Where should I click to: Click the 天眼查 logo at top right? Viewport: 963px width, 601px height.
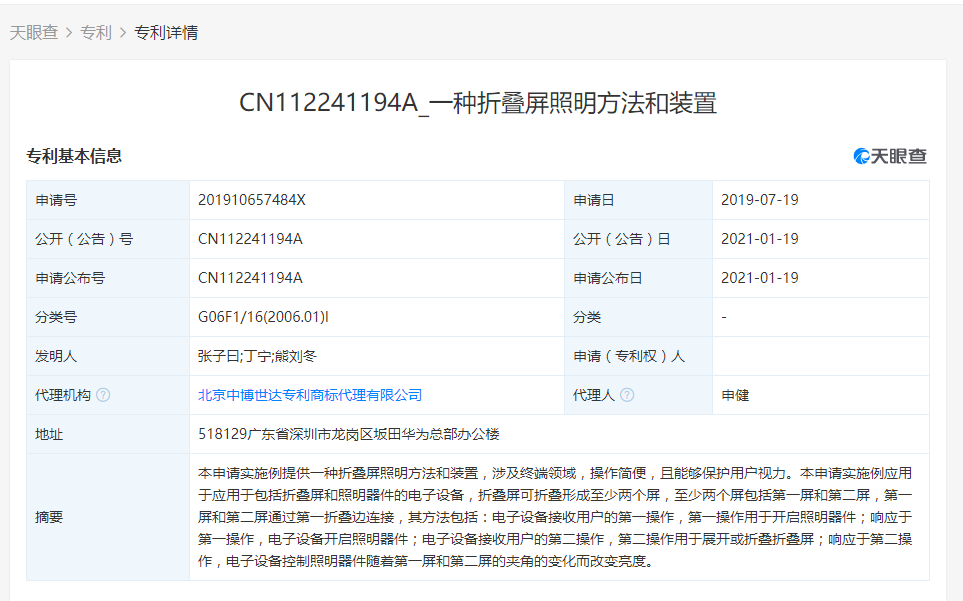point(890,156)
